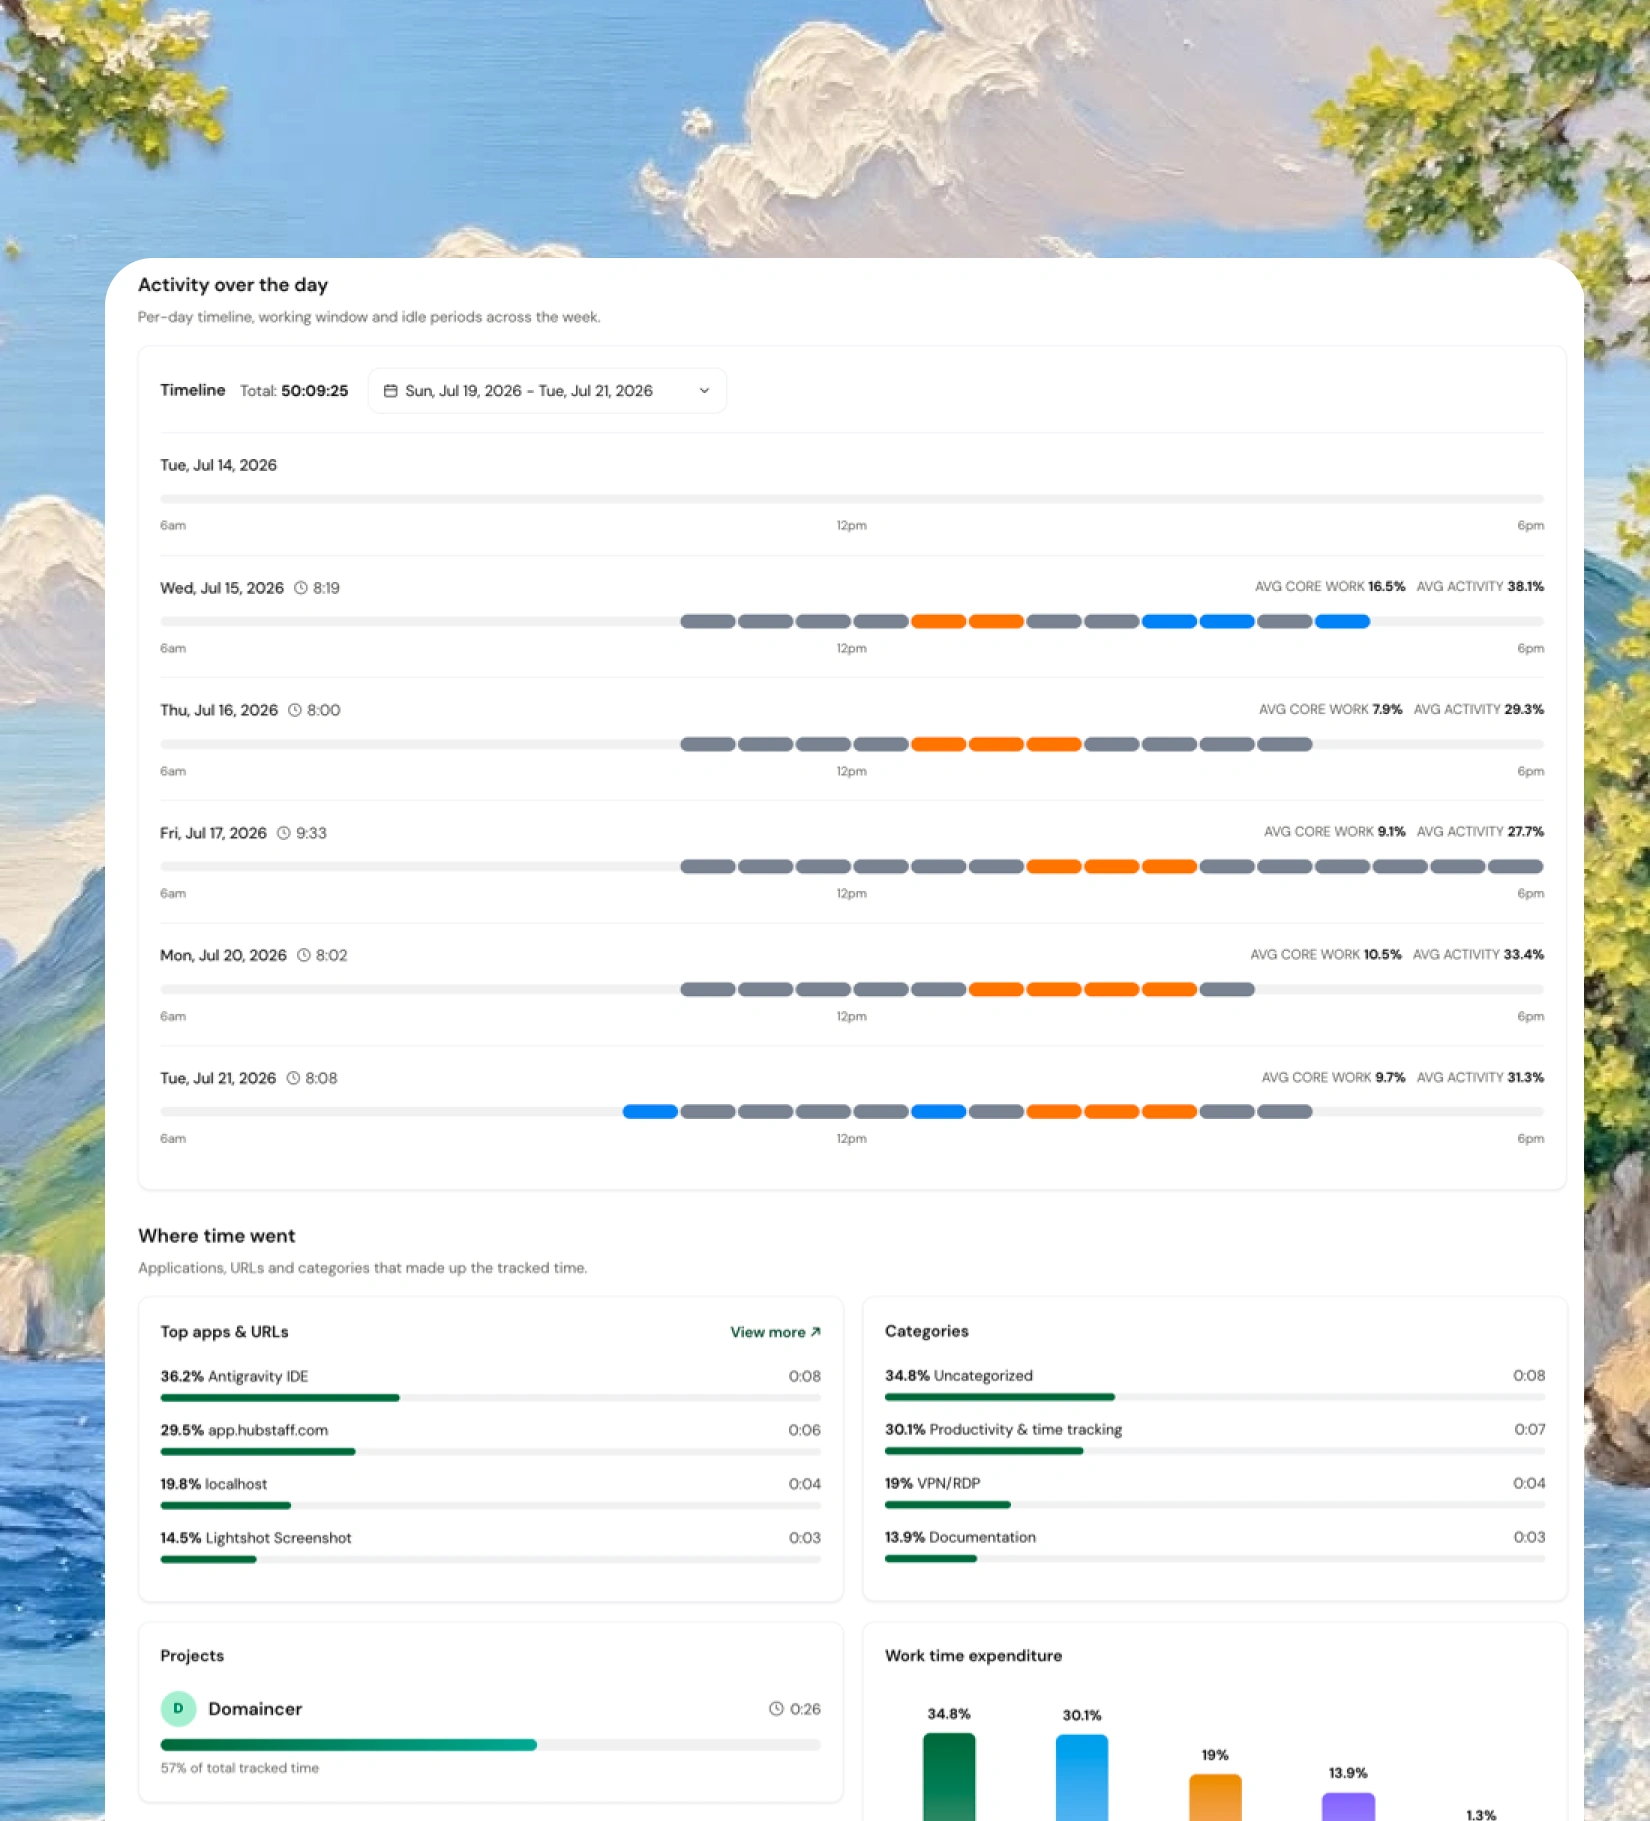1650x1821 pixels.
Task: Click the Work time expenditure heading
Action: (973, 1656)
